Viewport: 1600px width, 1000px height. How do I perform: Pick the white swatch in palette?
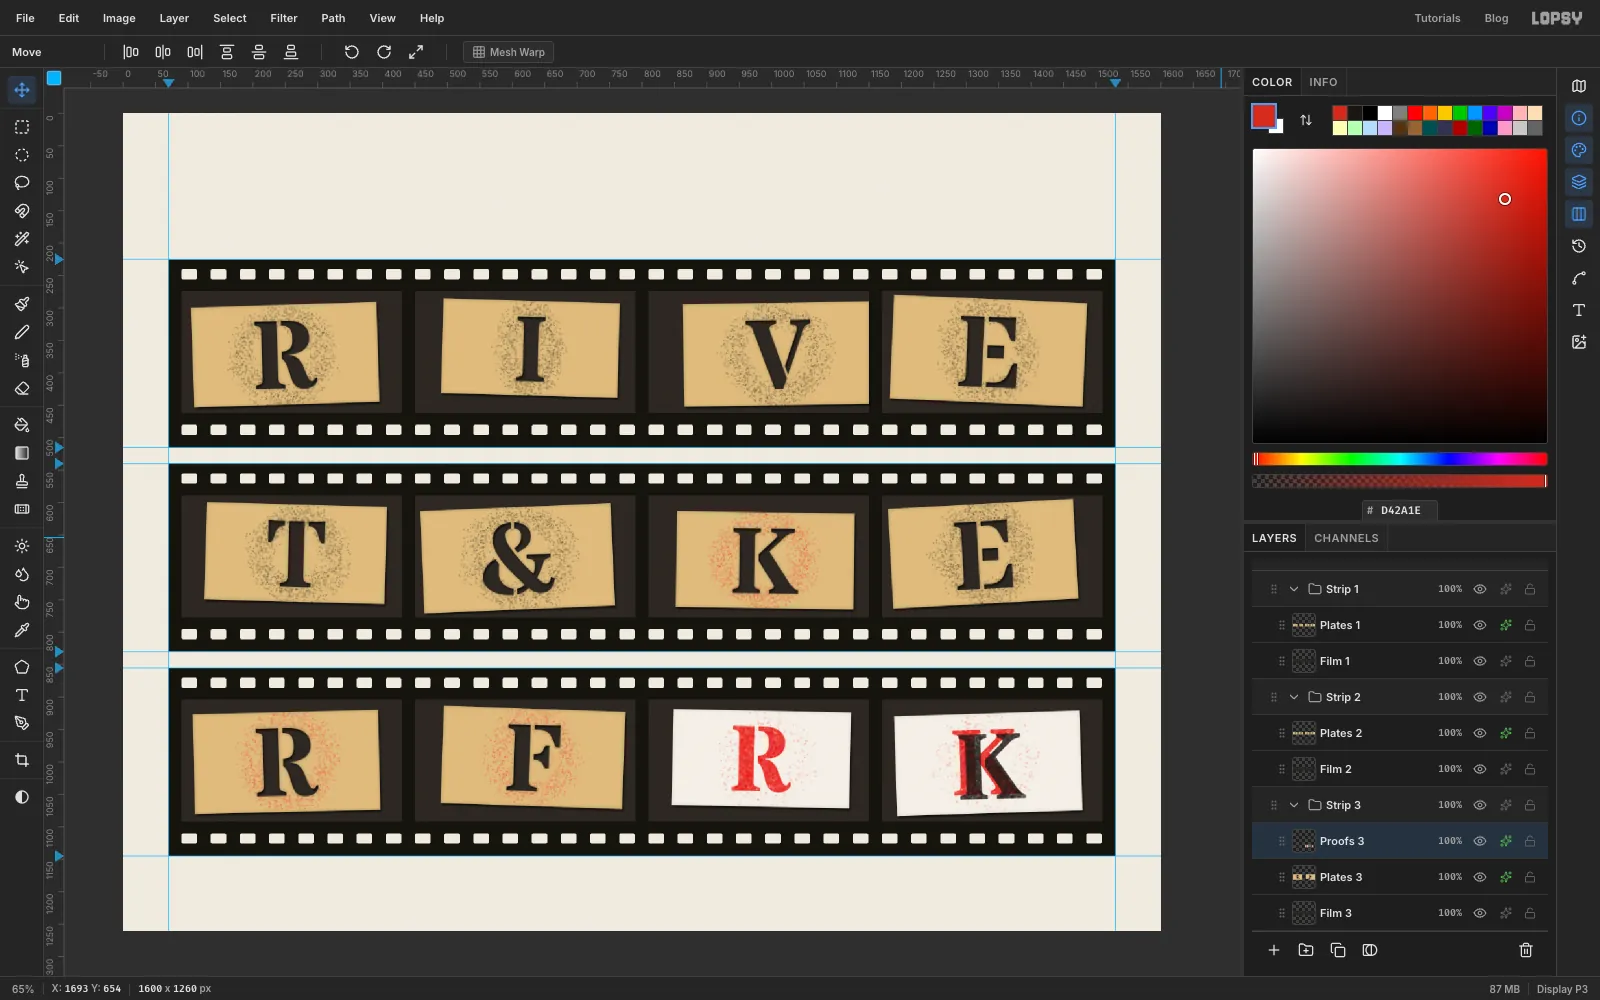[1385, 113]
